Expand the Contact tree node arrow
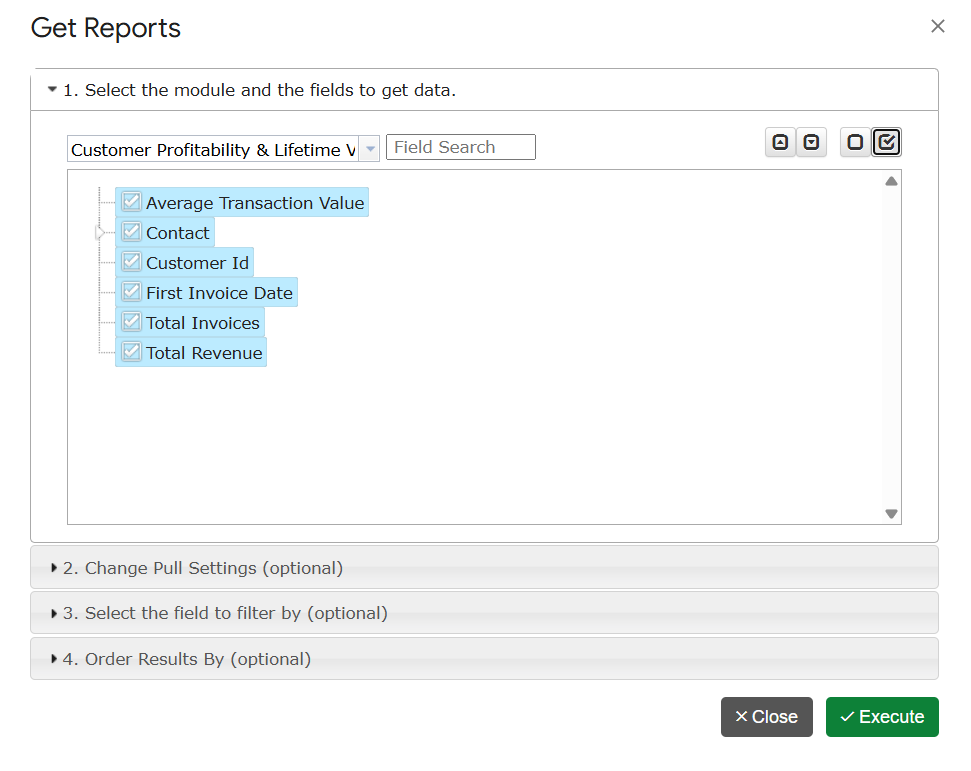This screenshot has width=971, height=771. pyautogui.click(x=99, y=233)
